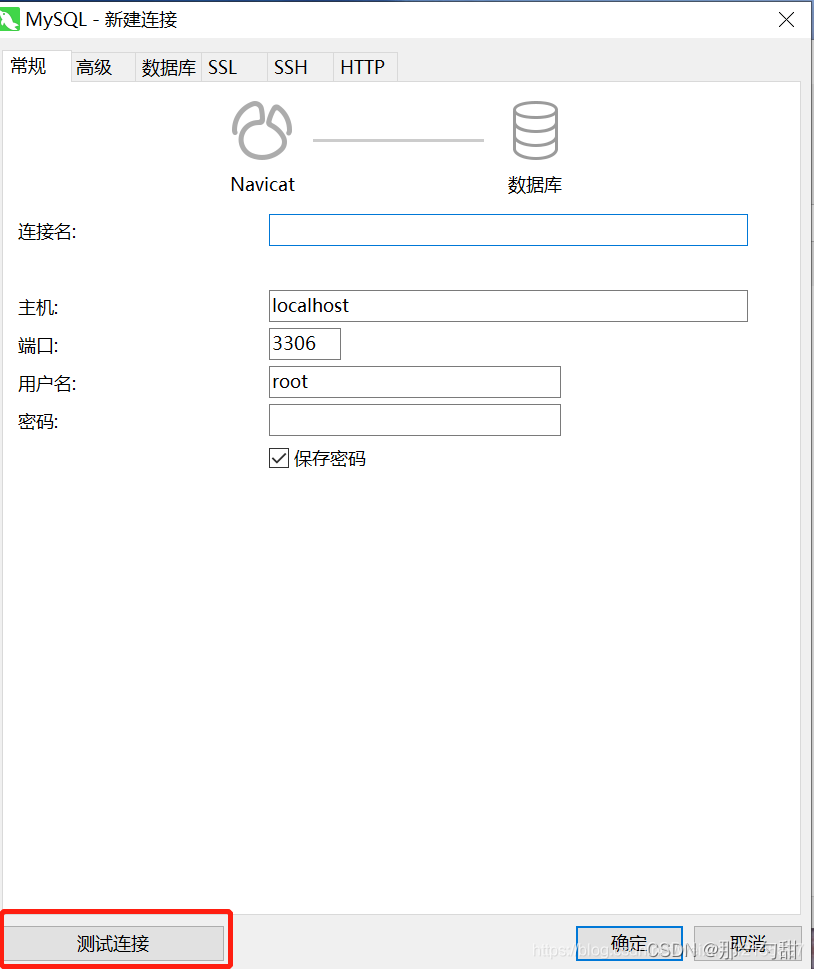814x969 pixels.
Task: Click the 端口: label
Action: pos(38,346)
